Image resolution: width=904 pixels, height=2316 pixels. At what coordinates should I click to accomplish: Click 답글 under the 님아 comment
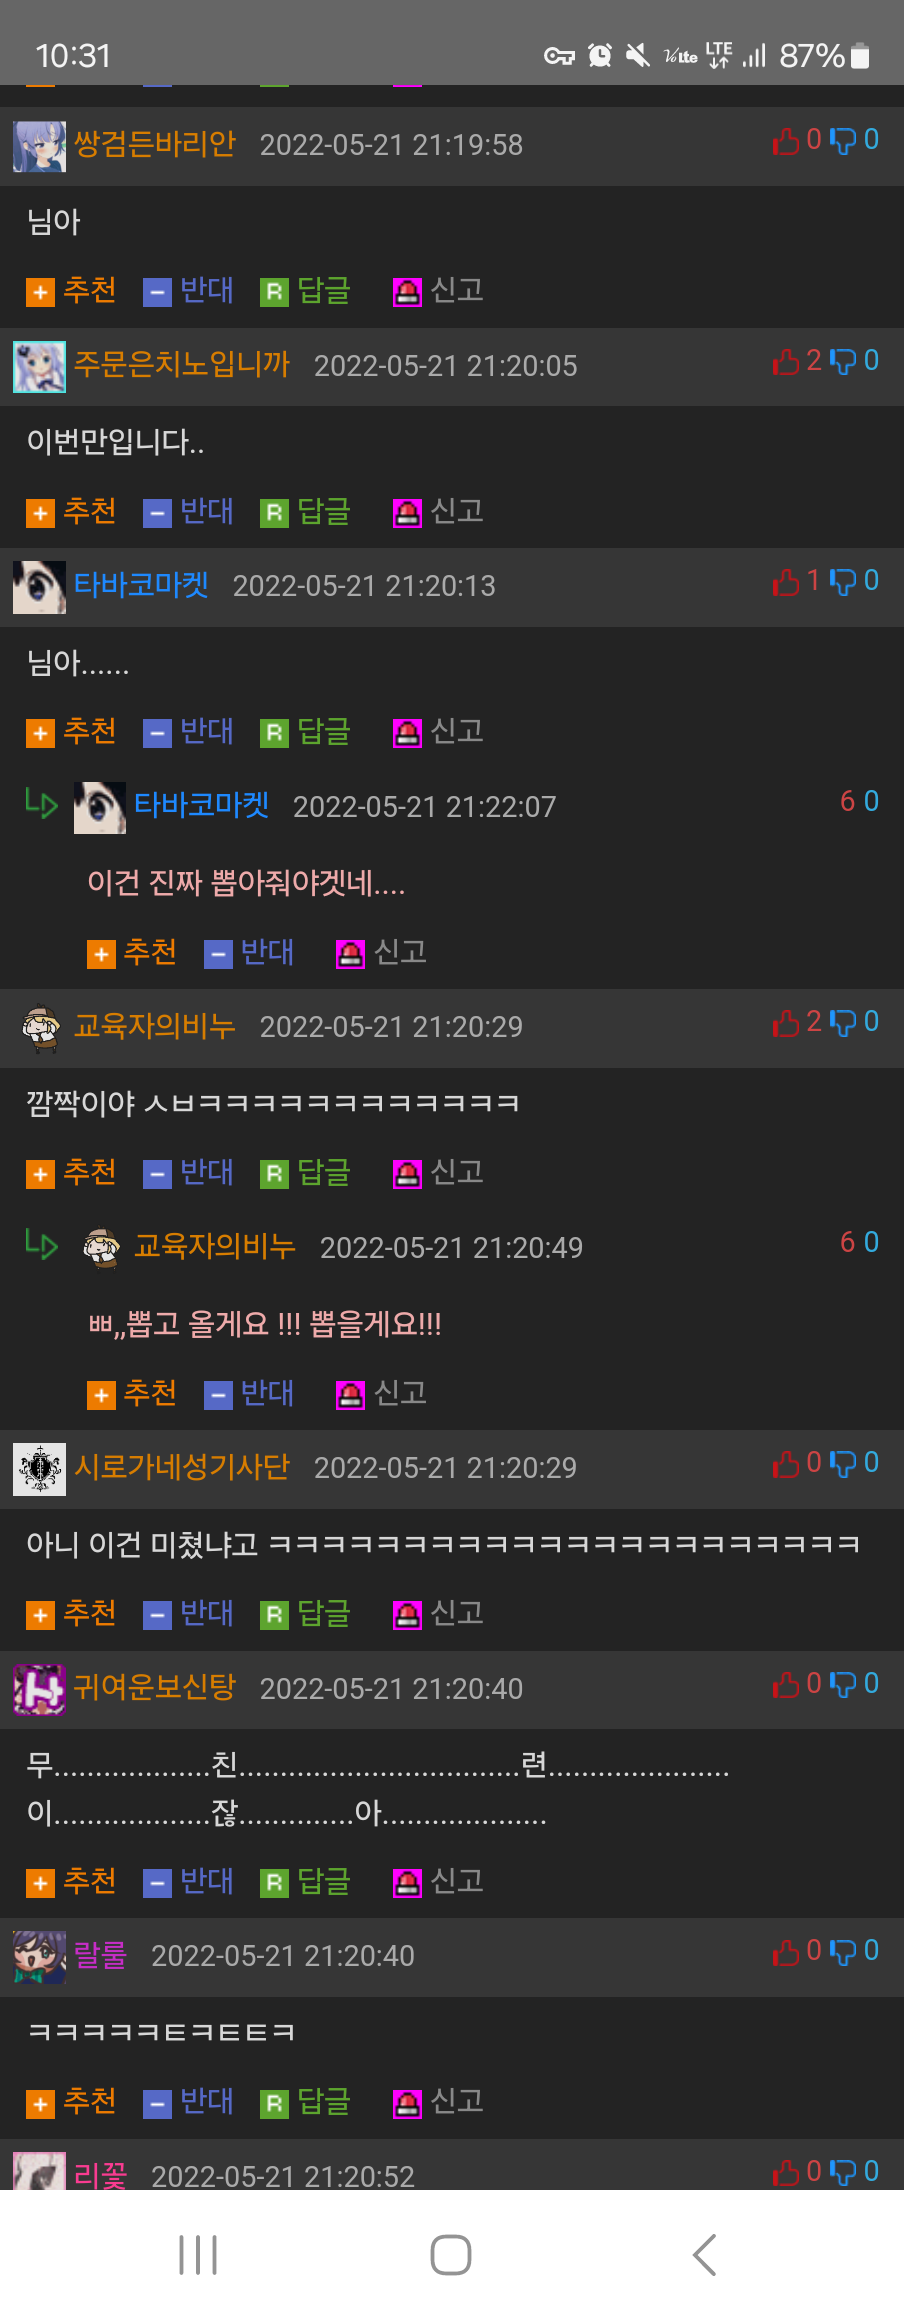(x=324, y=291)
